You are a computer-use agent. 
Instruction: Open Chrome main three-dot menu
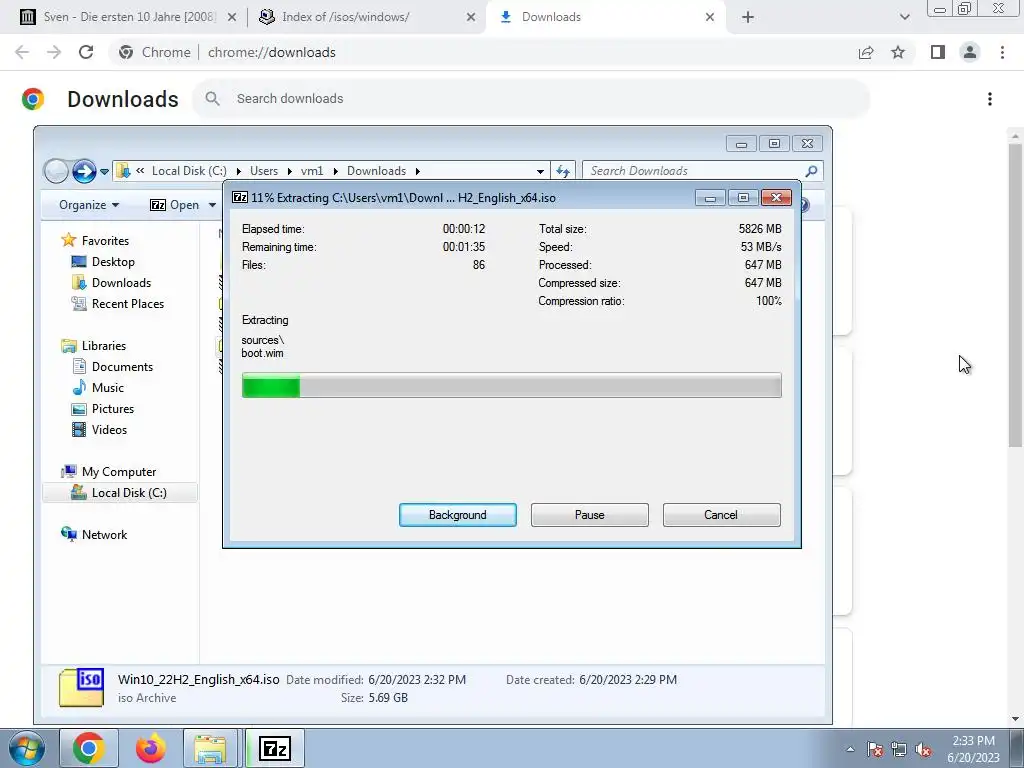point(1002,52)
